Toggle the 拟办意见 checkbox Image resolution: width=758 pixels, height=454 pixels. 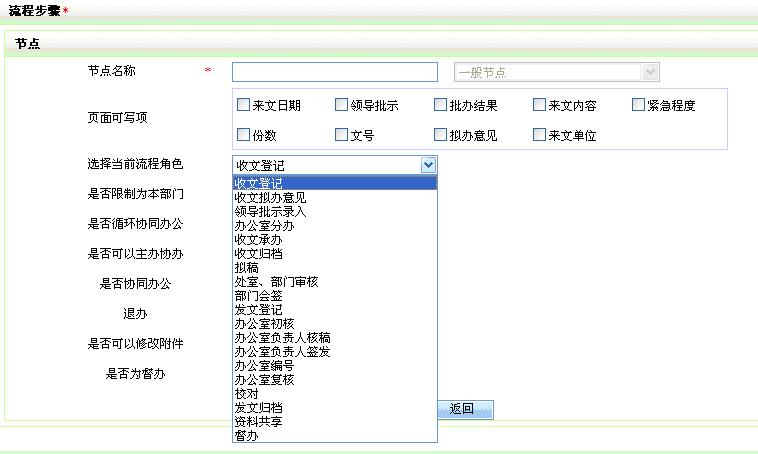pos(440,134)
